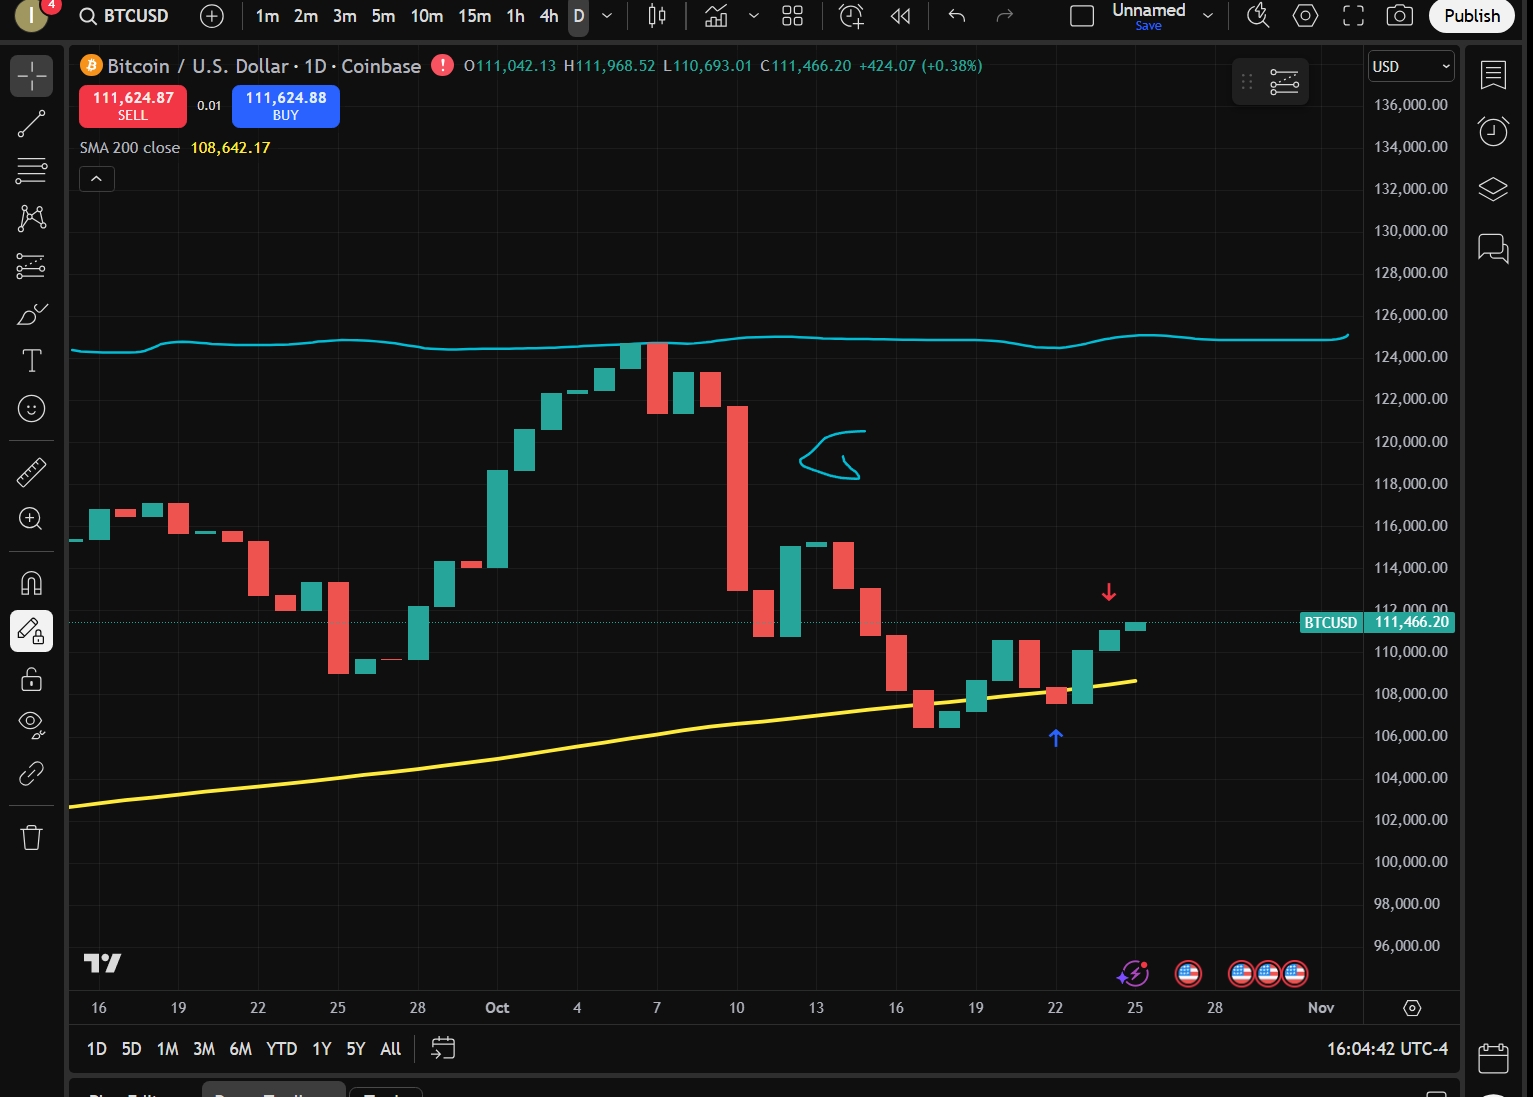The height and width of the screenshot is (1097, 1533).
Task: Open the layers object tree panel
Action: click(x=1493, y=189)
